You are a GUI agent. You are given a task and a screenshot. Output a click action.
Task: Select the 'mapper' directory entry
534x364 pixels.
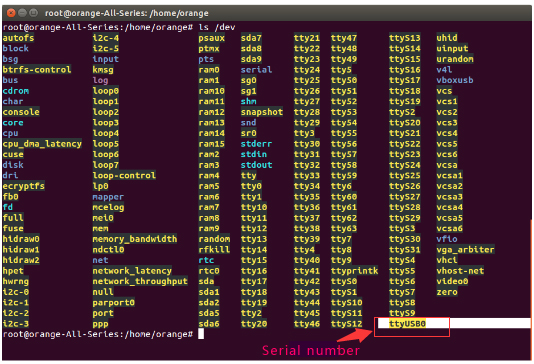[x=108, y=196]
